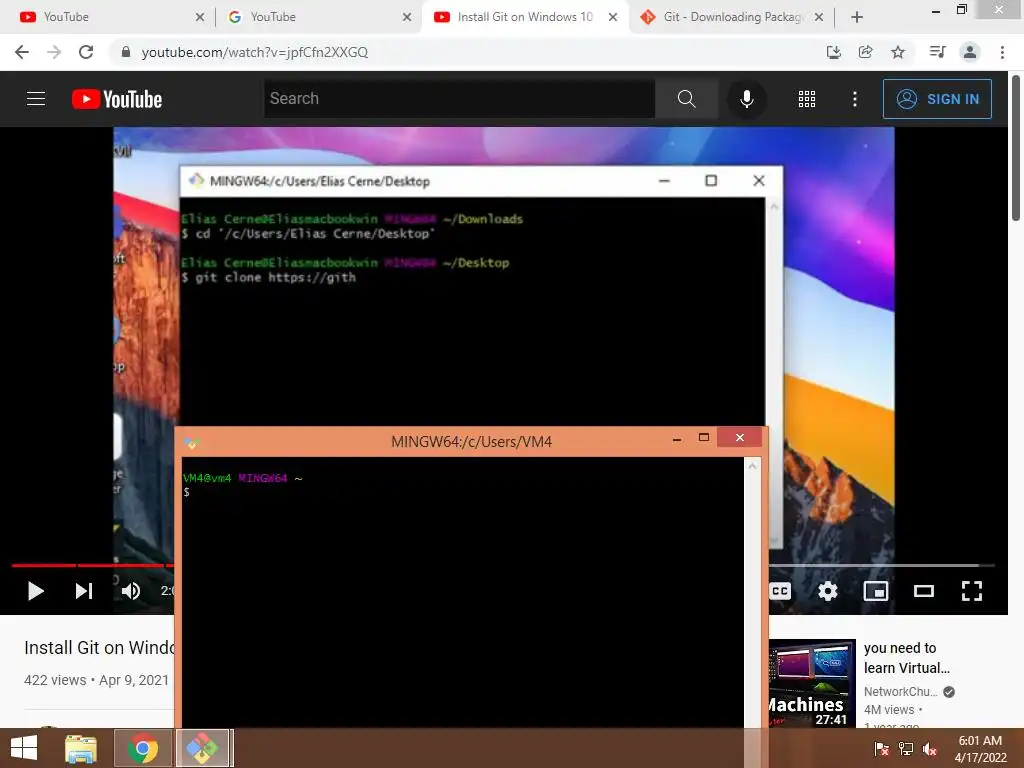This screenshot has height=768, width=1024.
Task: Play the video
Action: [35, 591]
